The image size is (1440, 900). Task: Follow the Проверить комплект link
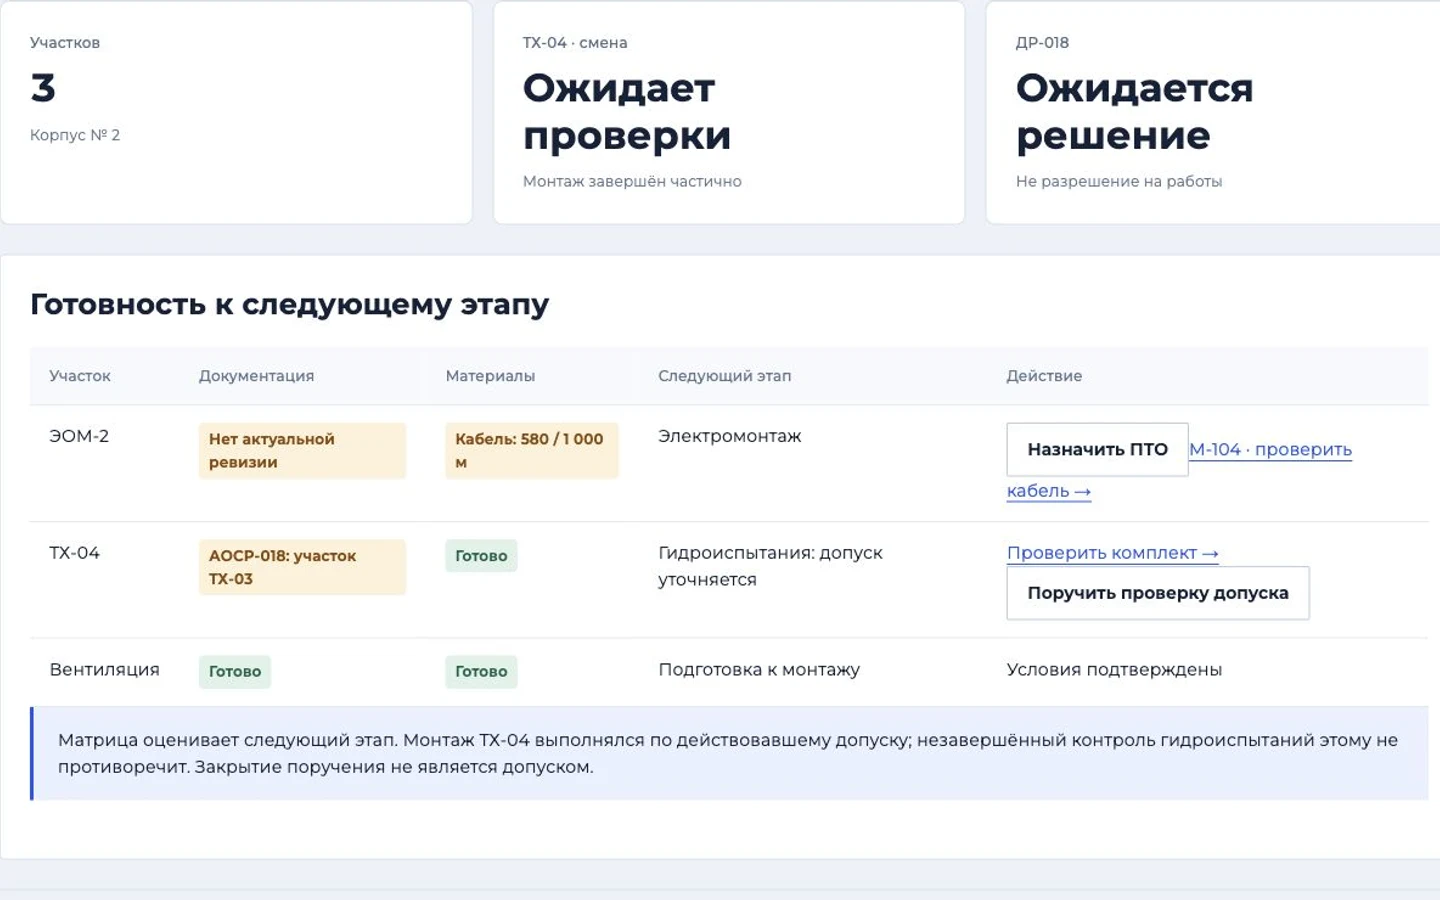tap(1112, 553)
